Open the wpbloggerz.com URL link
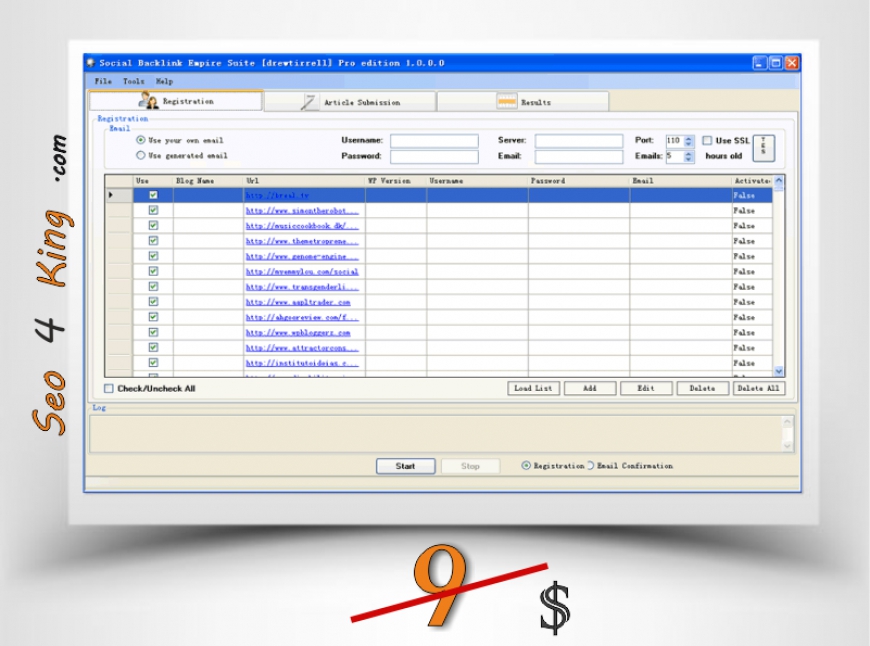 click(x=298, y=332)
